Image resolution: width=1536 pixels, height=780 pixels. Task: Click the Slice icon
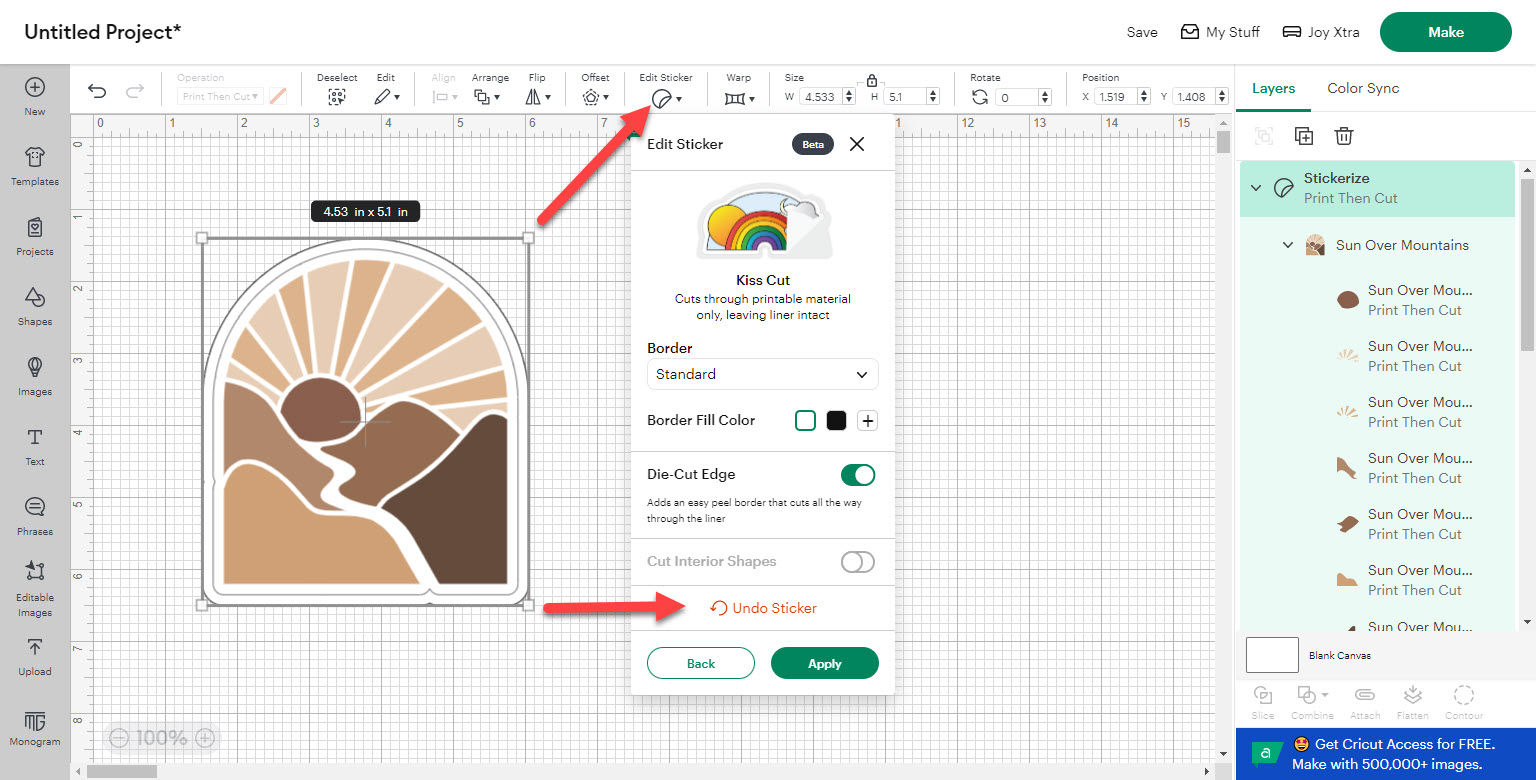(1263, 694)
